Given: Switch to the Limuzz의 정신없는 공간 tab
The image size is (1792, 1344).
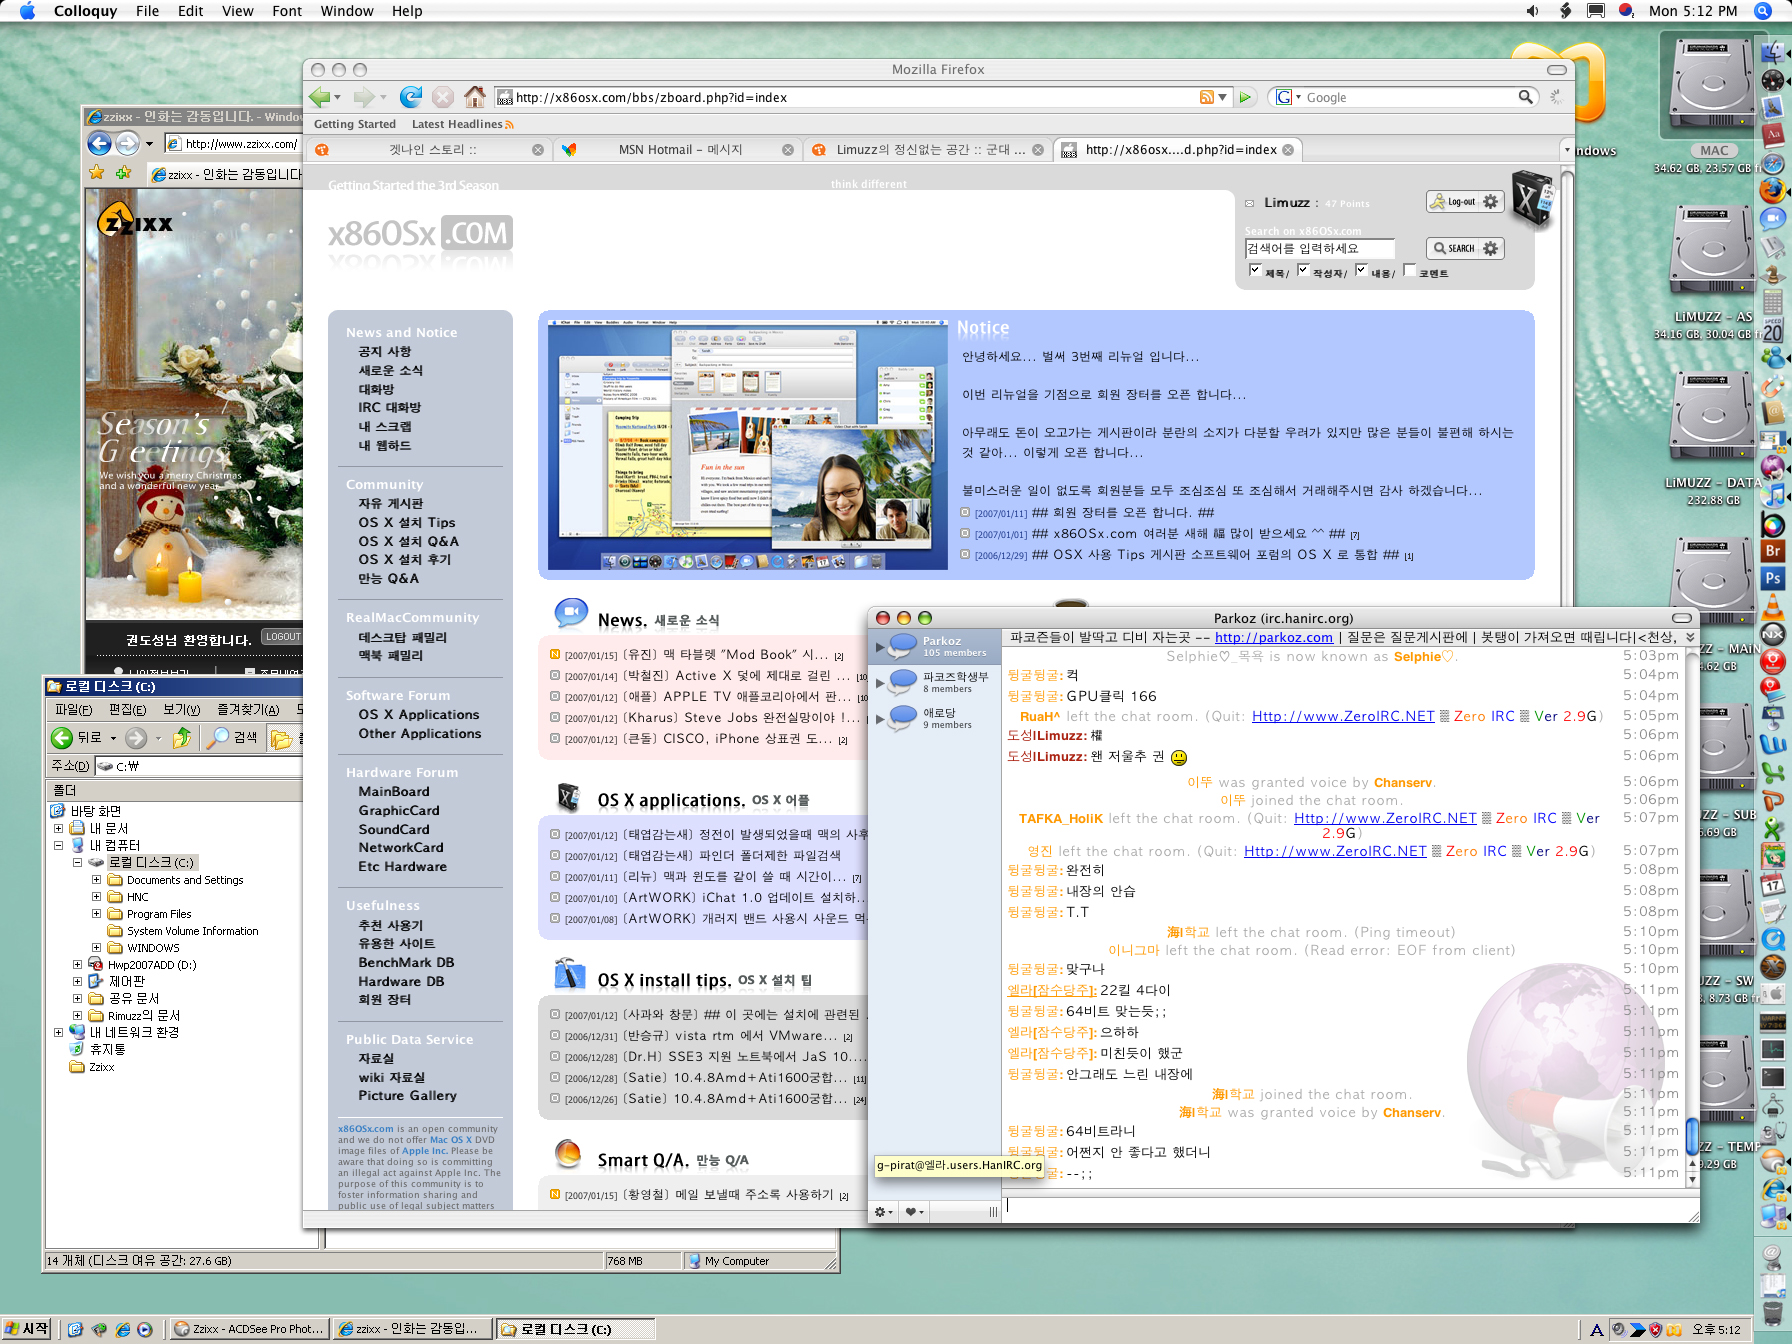Looking at the screenshot, I should (x=930, y=150).
